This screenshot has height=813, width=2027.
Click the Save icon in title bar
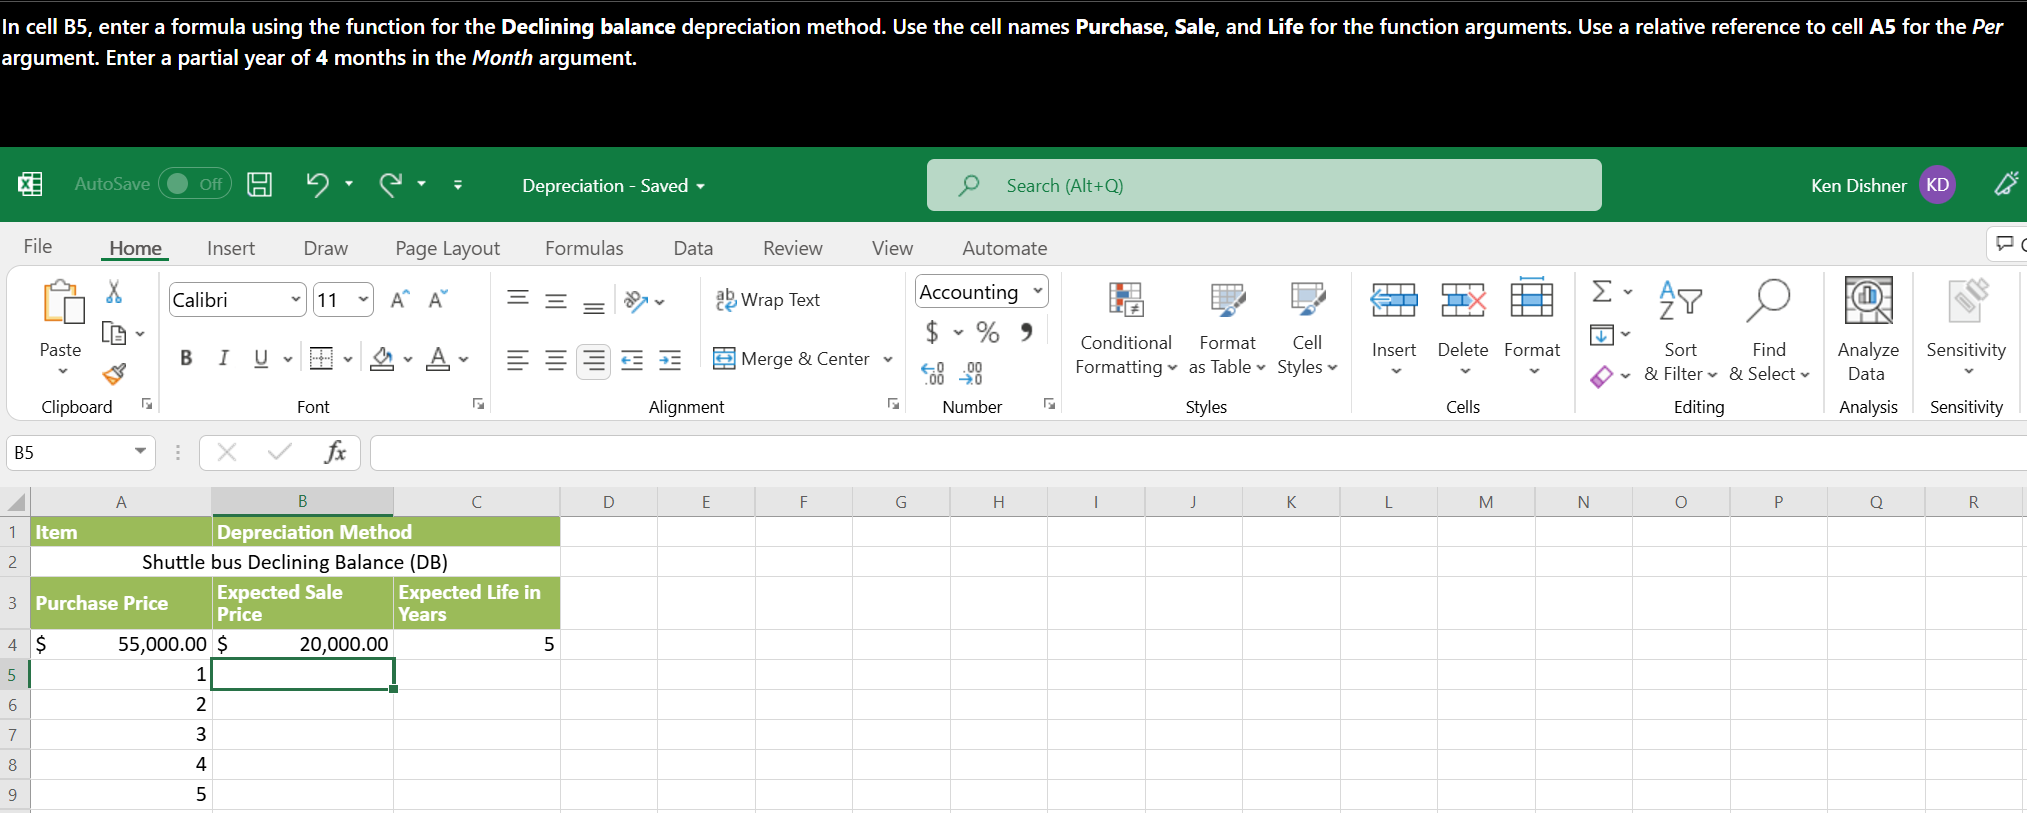click(x=260, y=184)
